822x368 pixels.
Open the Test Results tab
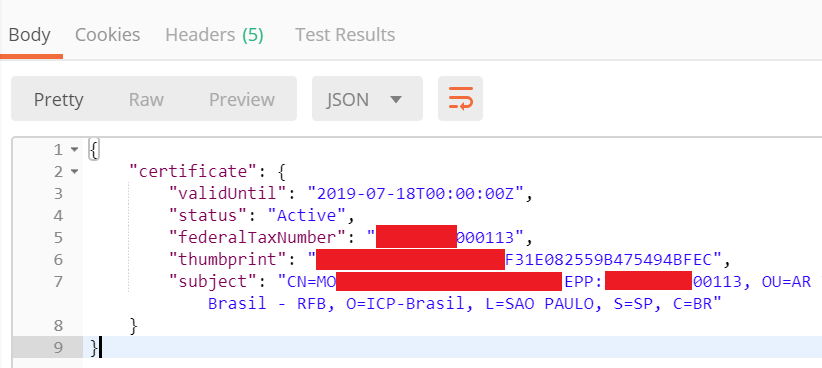[345, 35]
